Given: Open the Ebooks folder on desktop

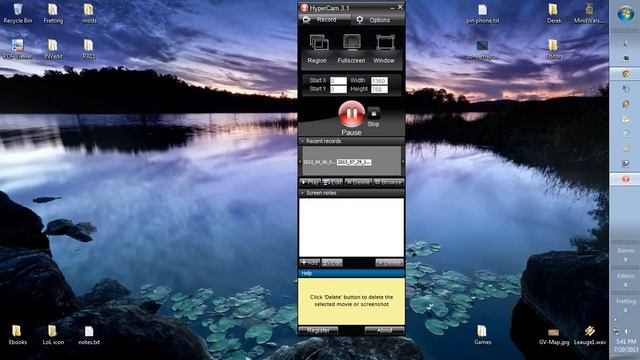Looking at the screenshot, I should click(x=18, y=335).
